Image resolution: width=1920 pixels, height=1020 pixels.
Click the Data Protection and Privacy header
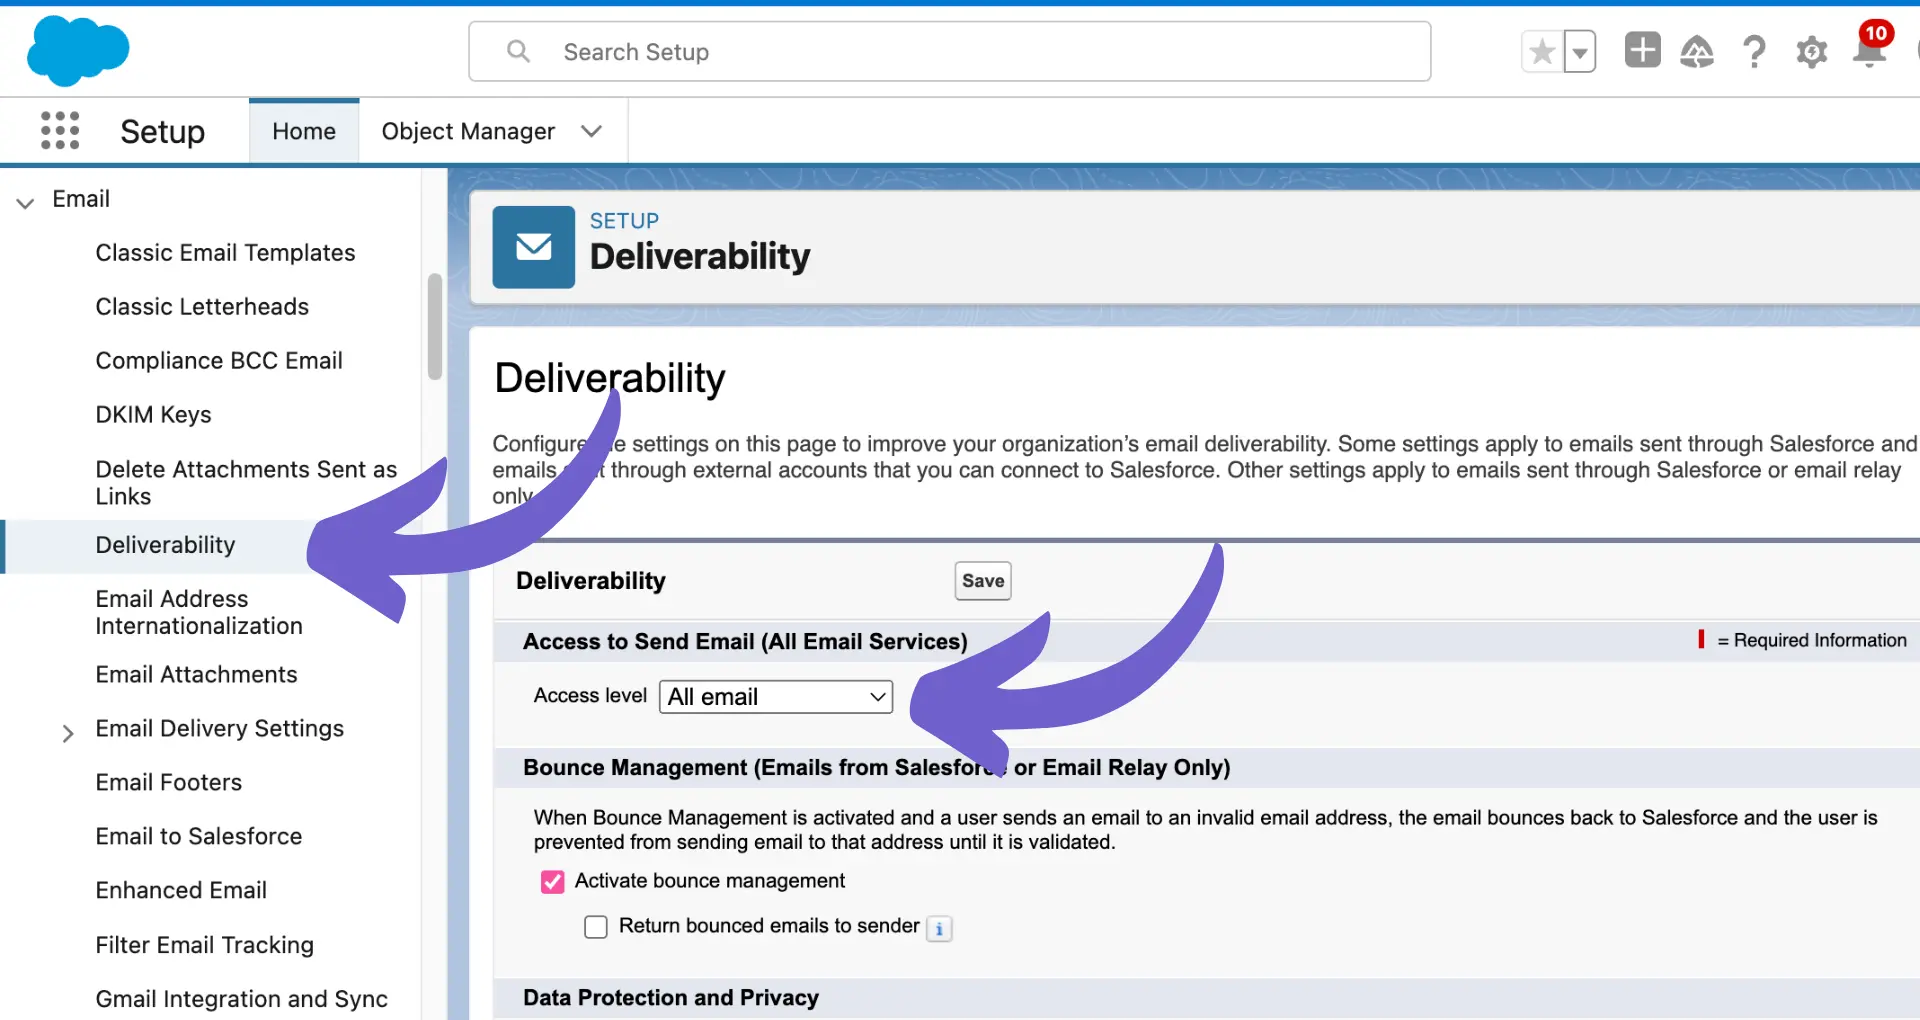pos(671,998)
